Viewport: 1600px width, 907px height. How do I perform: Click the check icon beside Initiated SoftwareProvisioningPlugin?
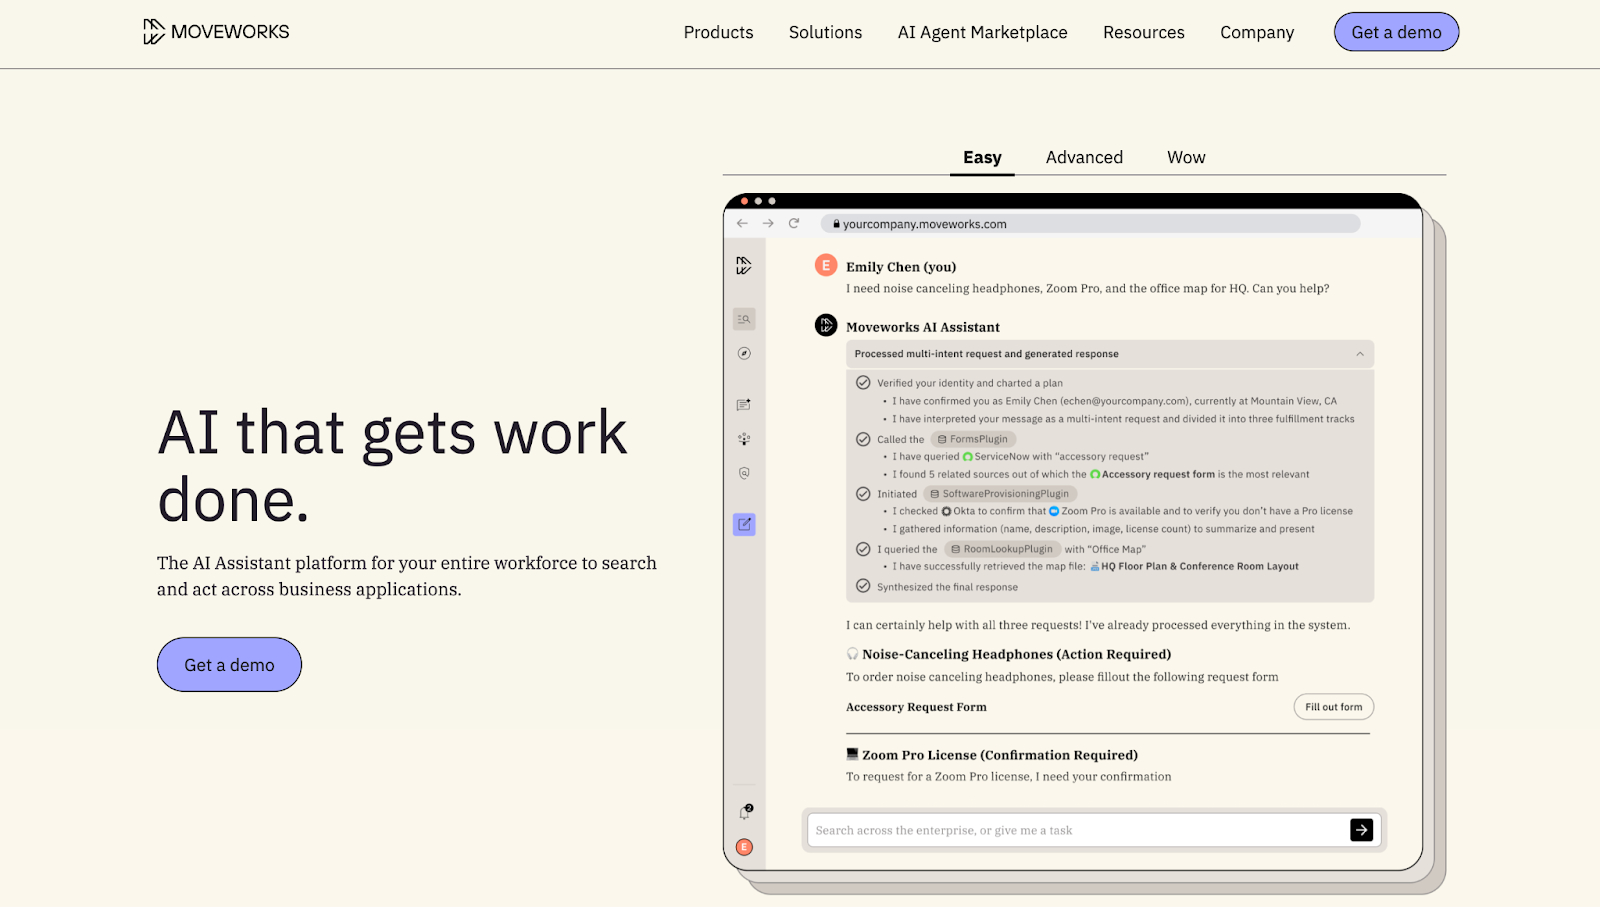(x=863, y=493)
